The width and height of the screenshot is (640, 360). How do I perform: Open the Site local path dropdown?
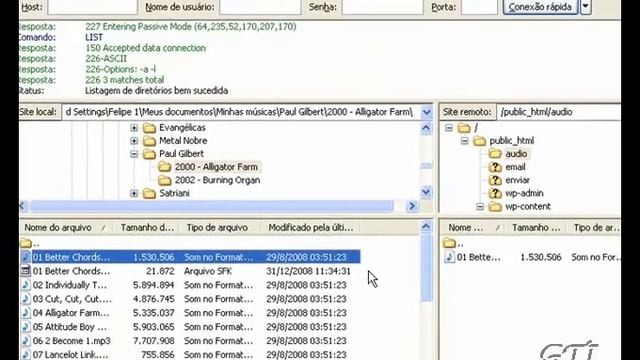click(x=427, y=112)
